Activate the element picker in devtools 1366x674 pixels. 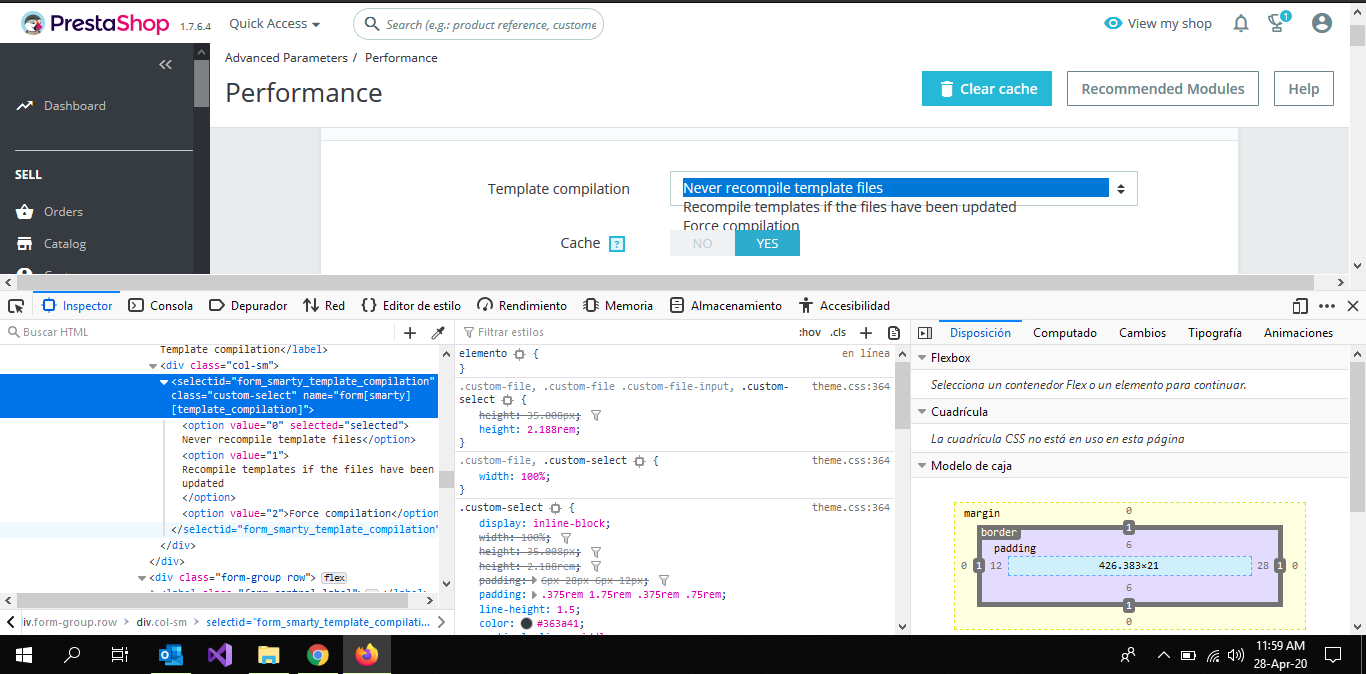[15, 306]
